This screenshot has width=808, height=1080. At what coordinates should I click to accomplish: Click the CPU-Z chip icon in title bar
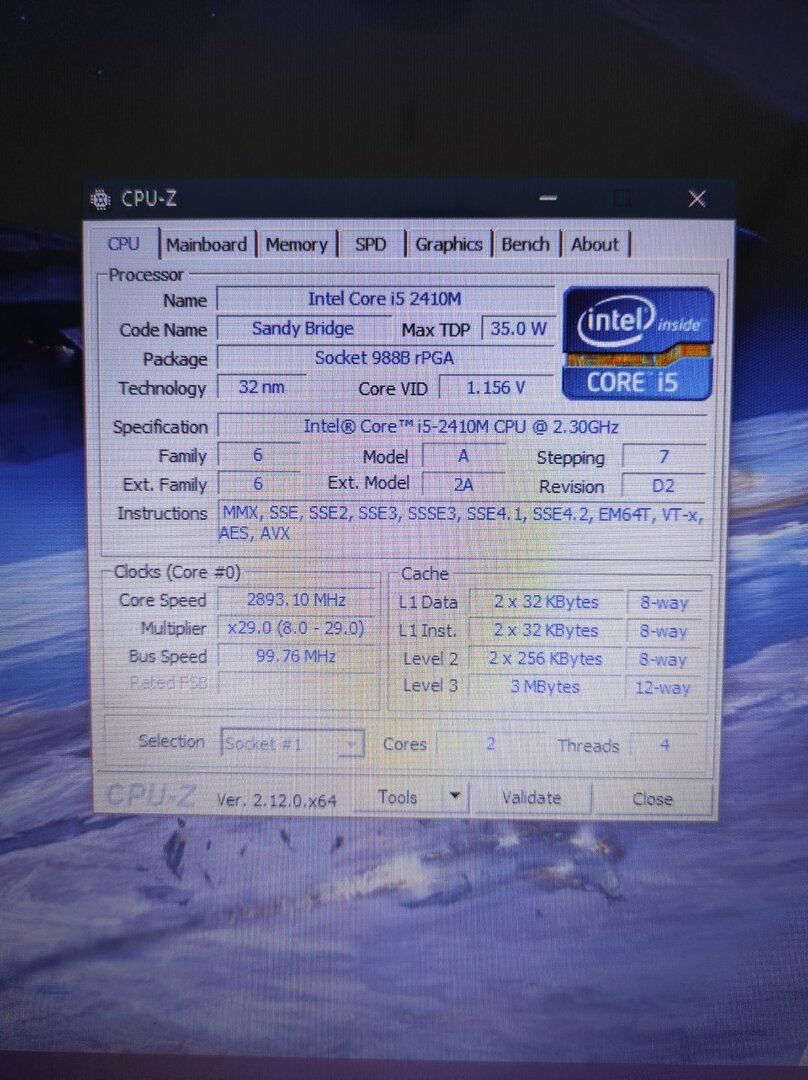tap(100, 200)
